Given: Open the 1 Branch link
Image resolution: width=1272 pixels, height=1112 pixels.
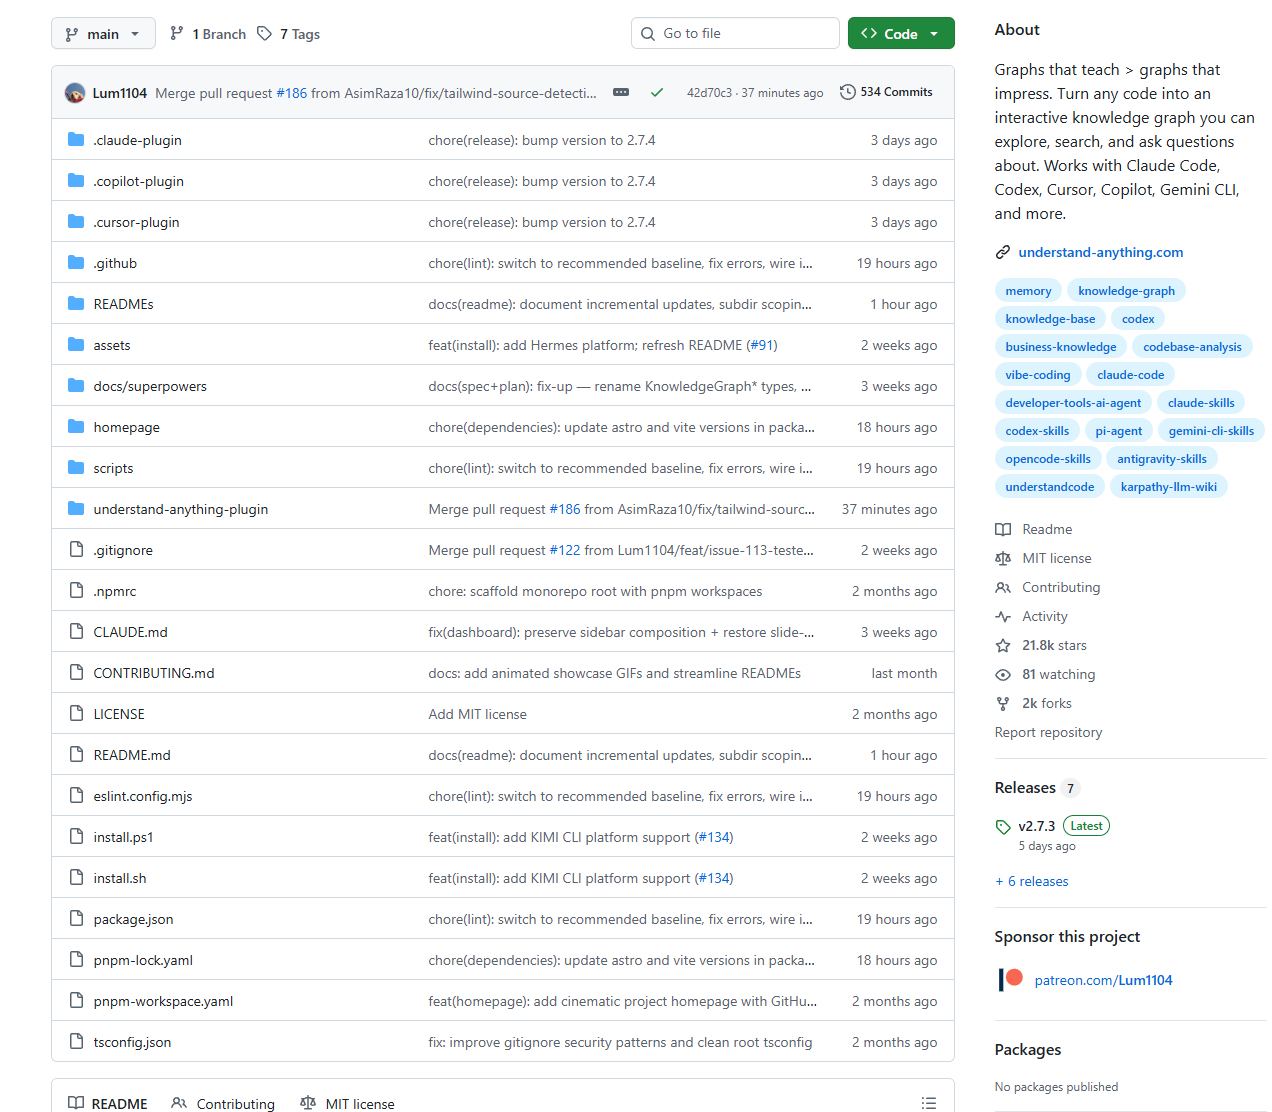Looking at the screenshot, I should [x=208, y=34].
